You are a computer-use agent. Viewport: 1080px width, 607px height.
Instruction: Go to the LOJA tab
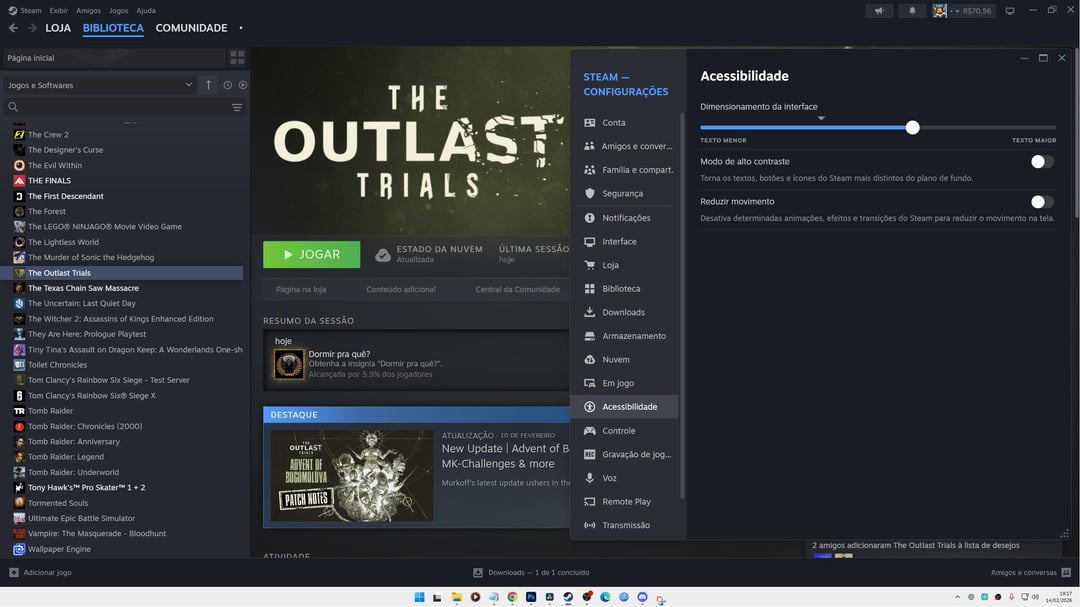point(58,28)
